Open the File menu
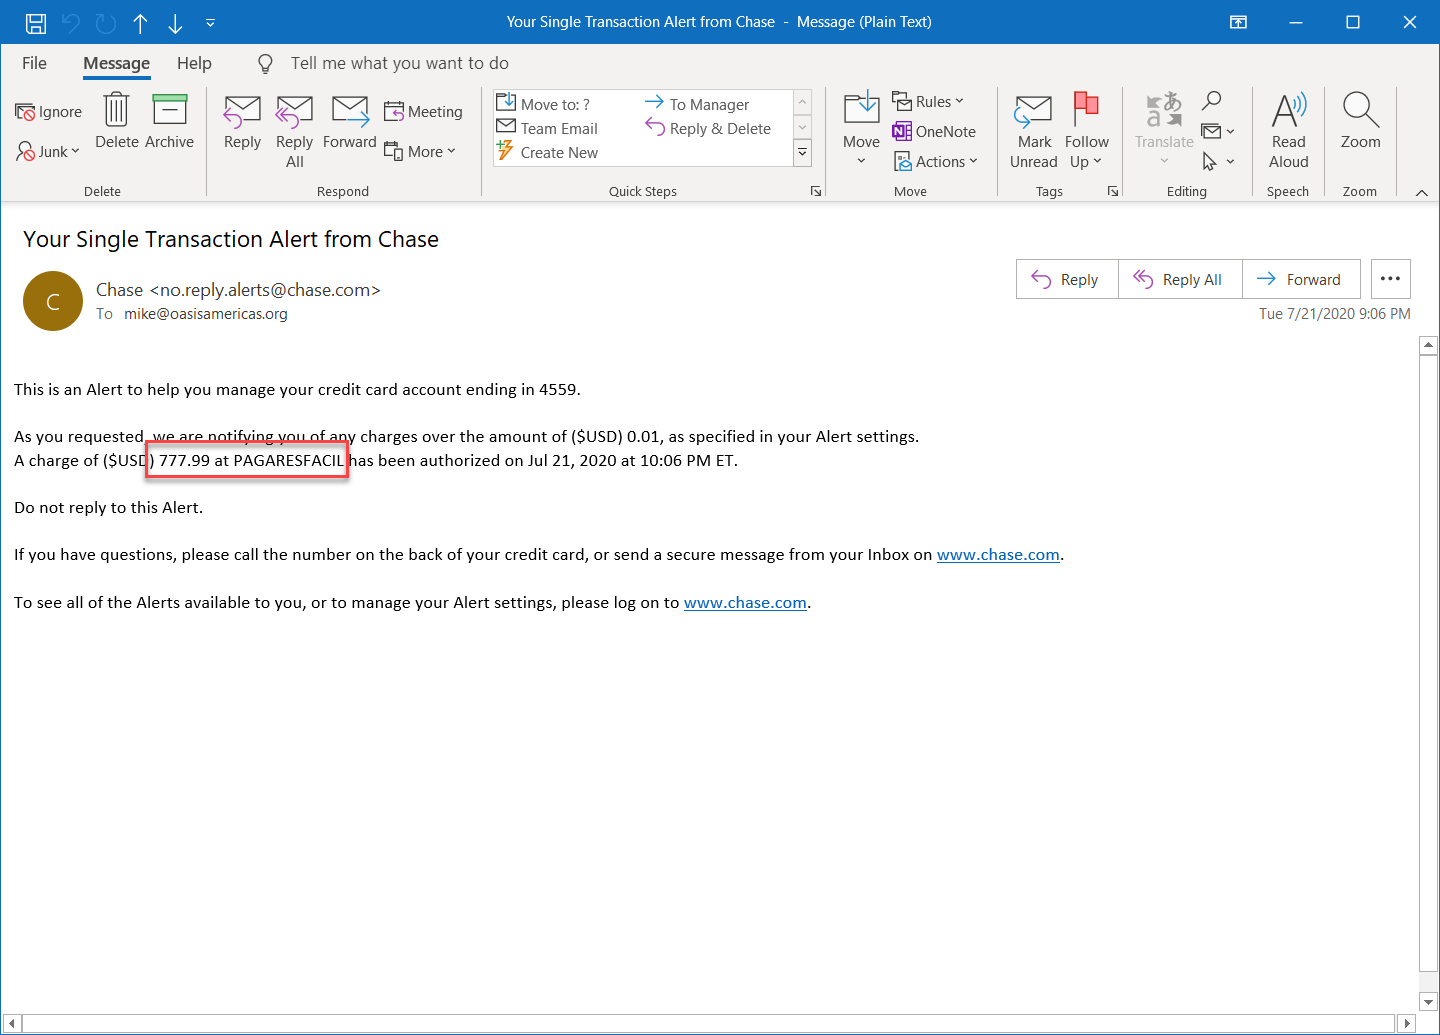 [x=35, y=63]
